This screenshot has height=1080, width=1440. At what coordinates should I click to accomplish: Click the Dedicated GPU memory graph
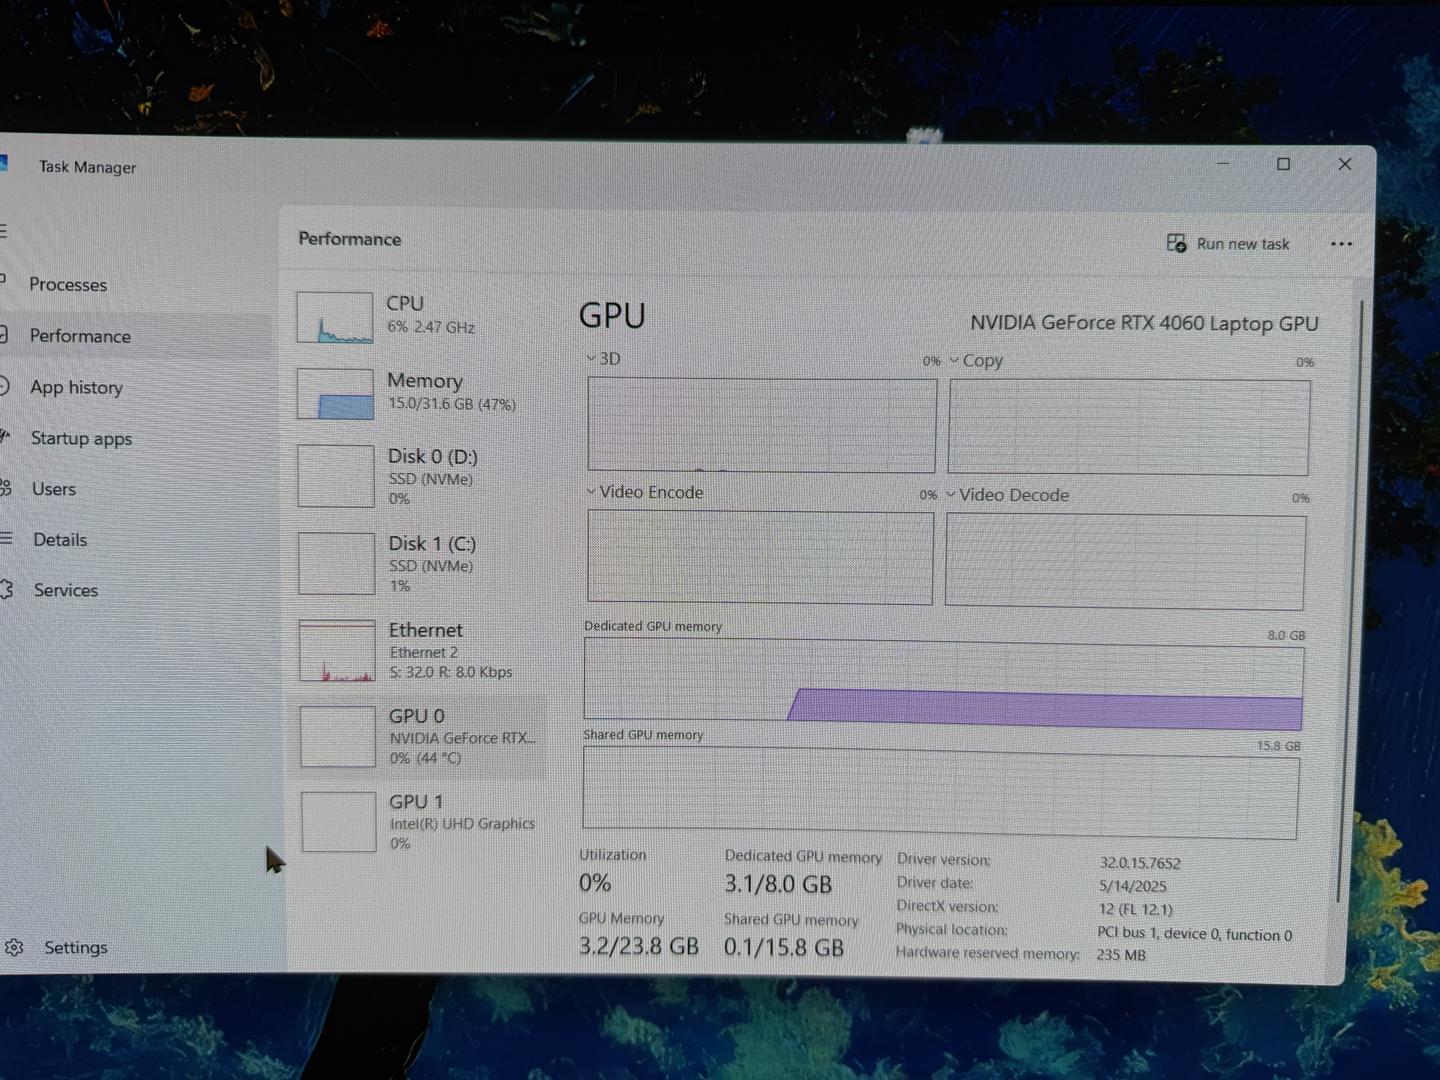(944, 685)
